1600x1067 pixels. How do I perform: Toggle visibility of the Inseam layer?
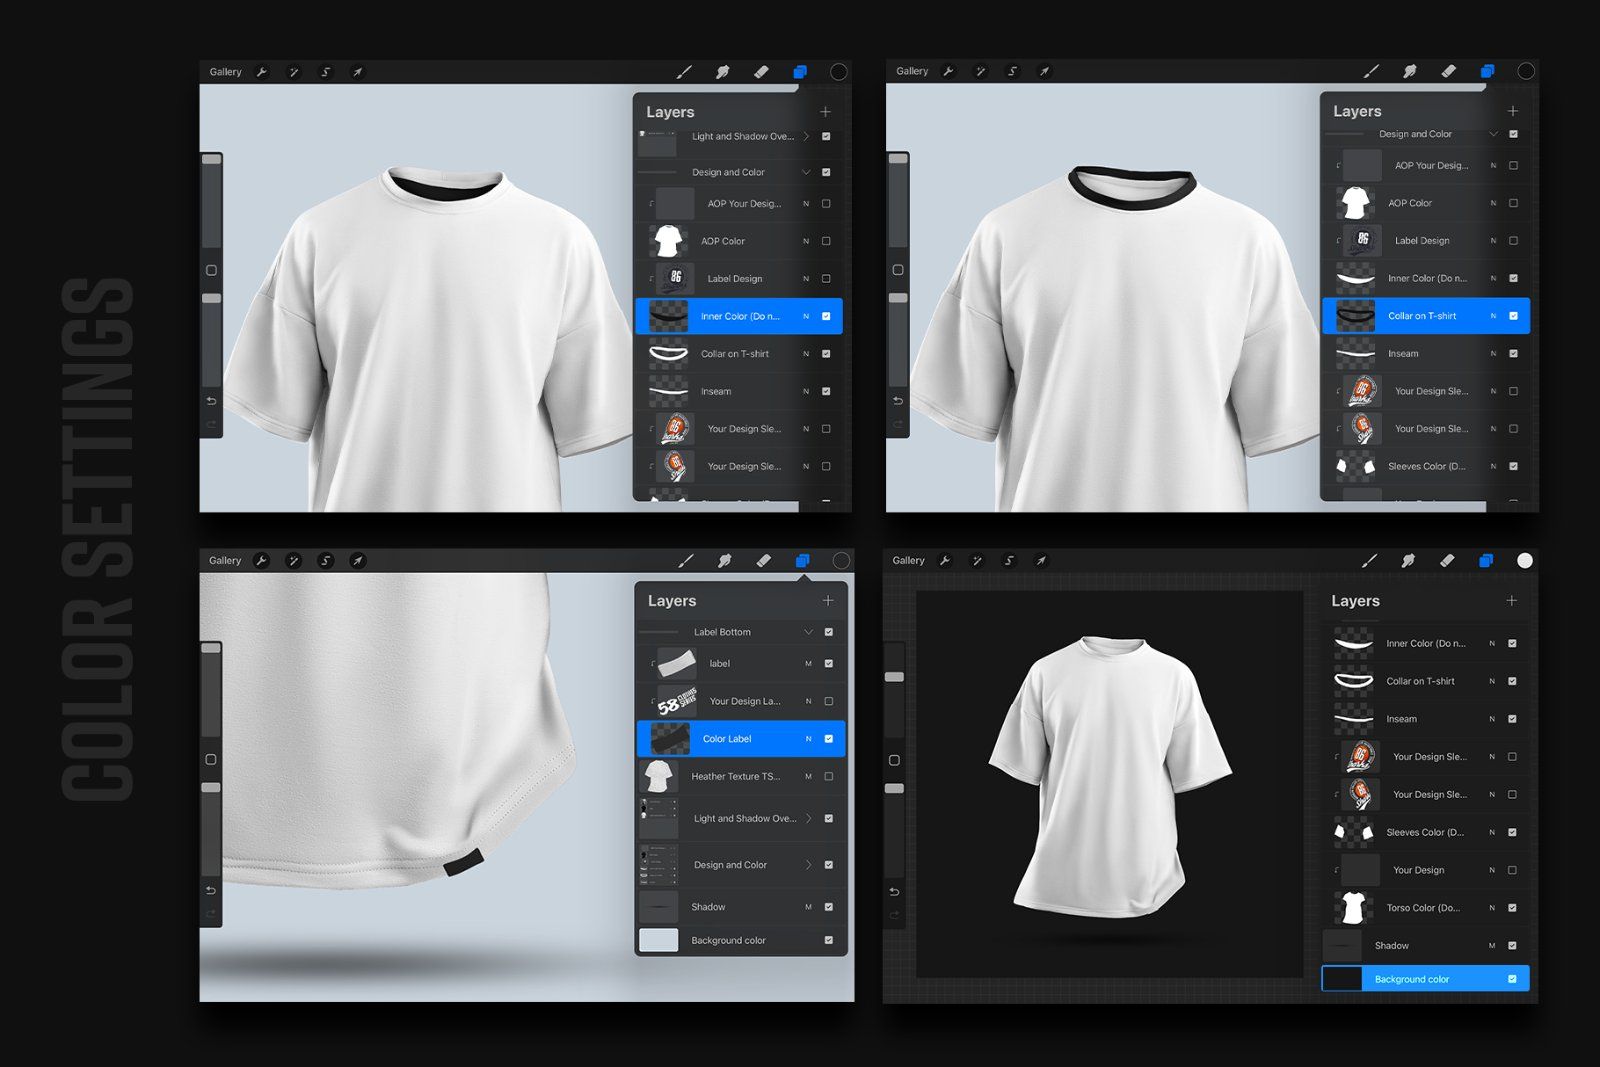[x=826, y=391]
